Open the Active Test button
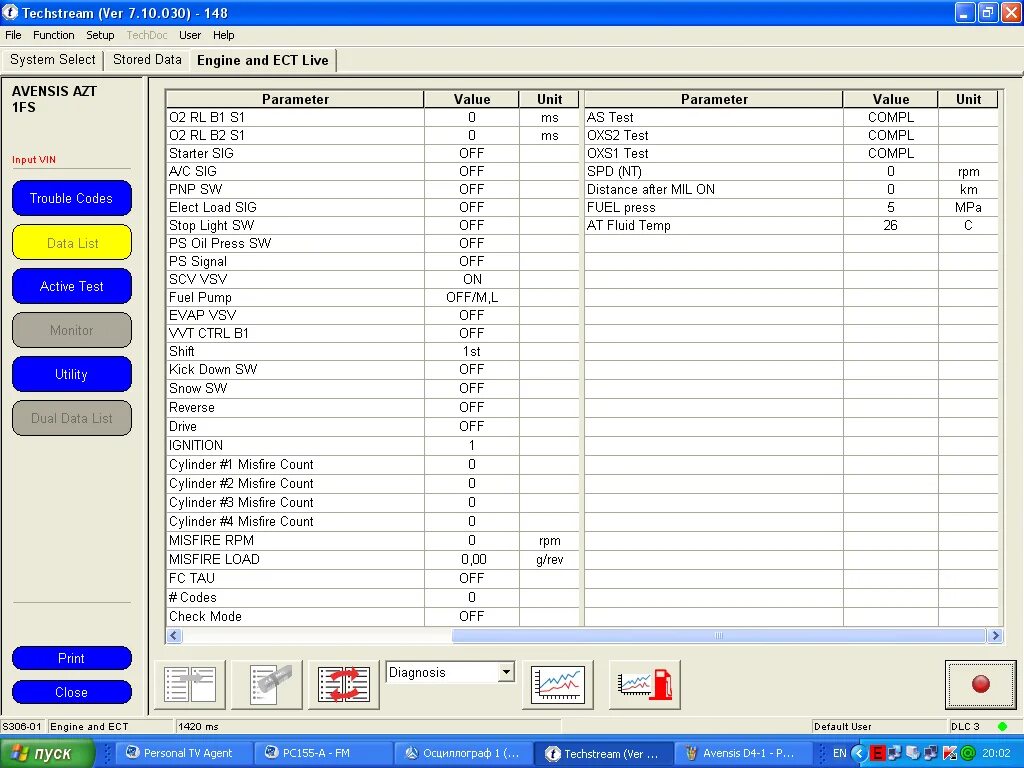The width and height of the screenshot is (1024, 768). [x=72, y=286]
